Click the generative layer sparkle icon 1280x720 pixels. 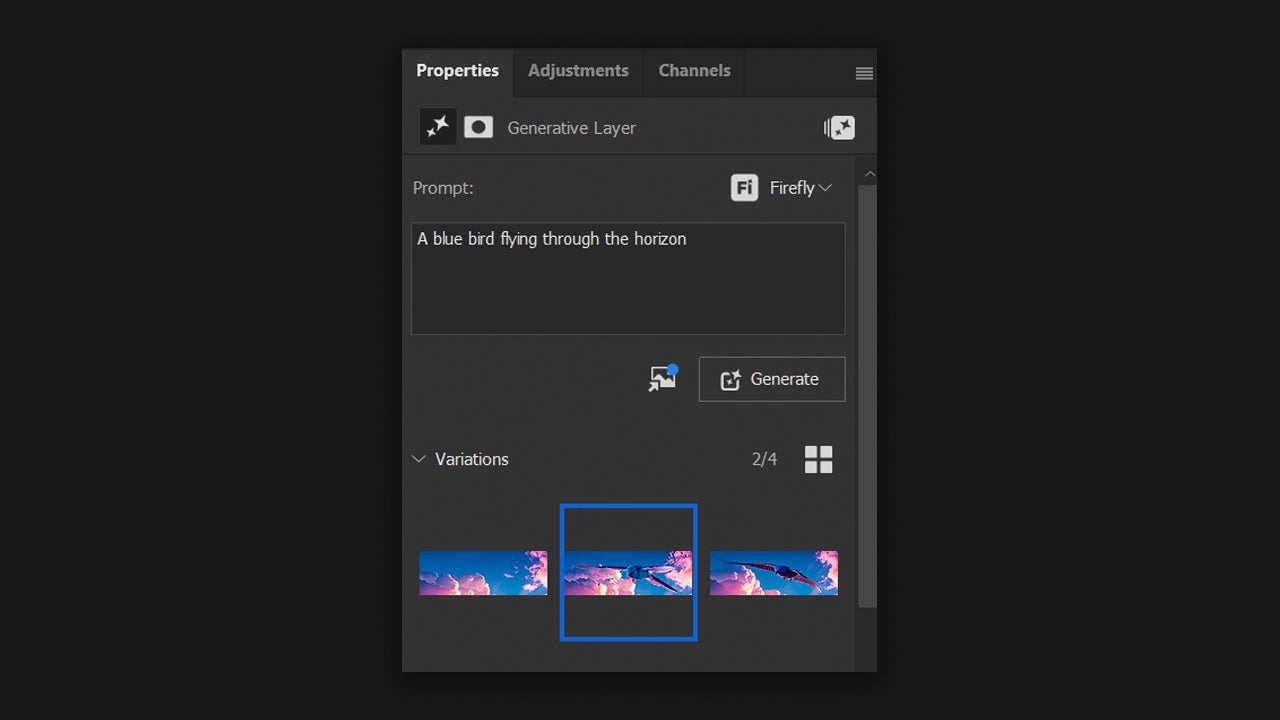438,127
